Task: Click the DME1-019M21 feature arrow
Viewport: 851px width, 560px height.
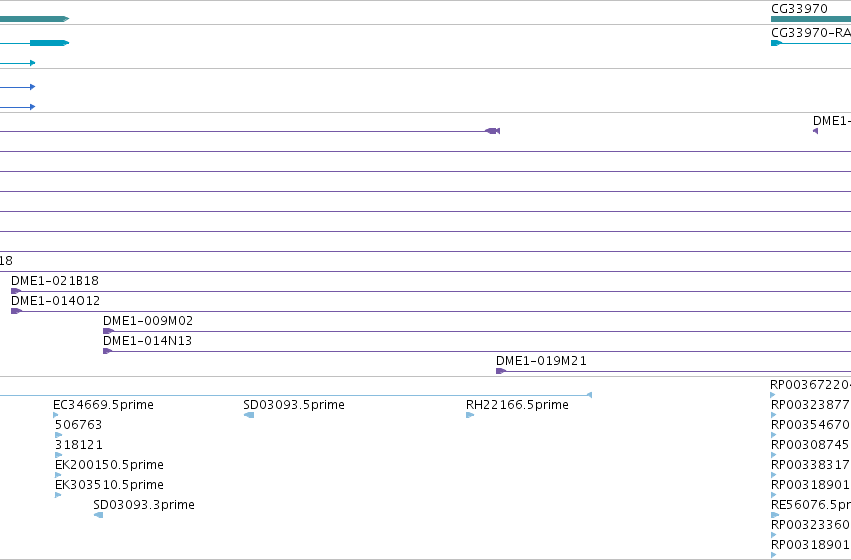Action: 501,371
